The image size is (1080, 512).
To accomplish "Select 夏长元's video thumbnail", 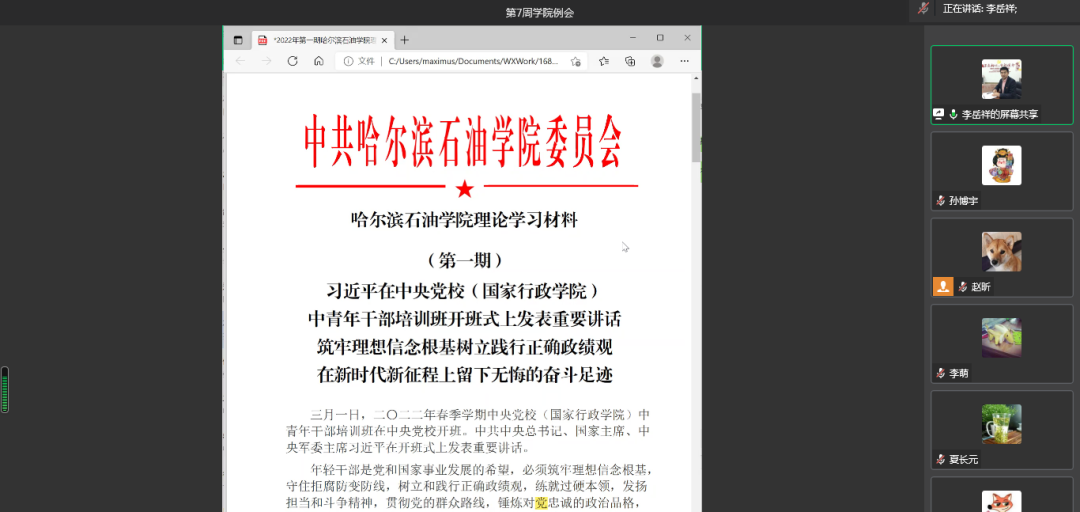I will (1001, 424).
